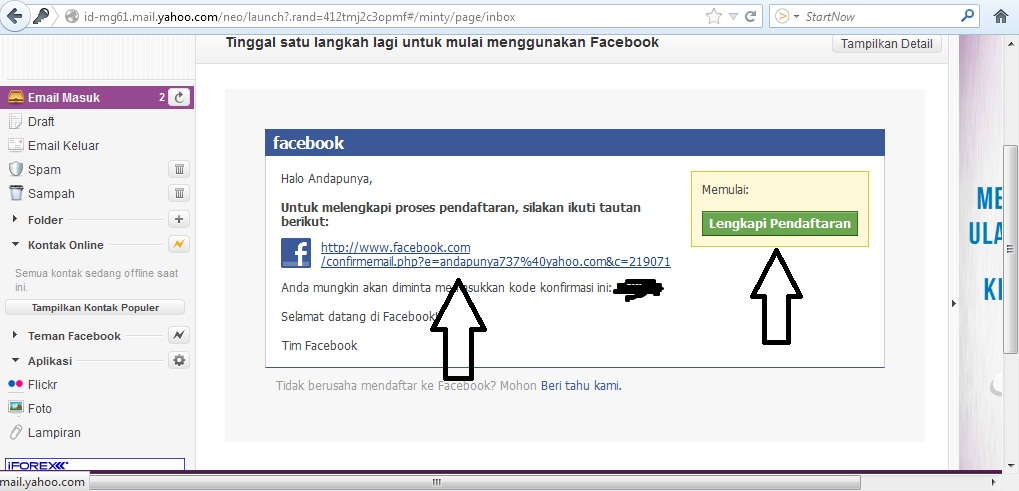Open the Flickr application
Viewport: 1019px width, 491px height.
coord(42,384)
